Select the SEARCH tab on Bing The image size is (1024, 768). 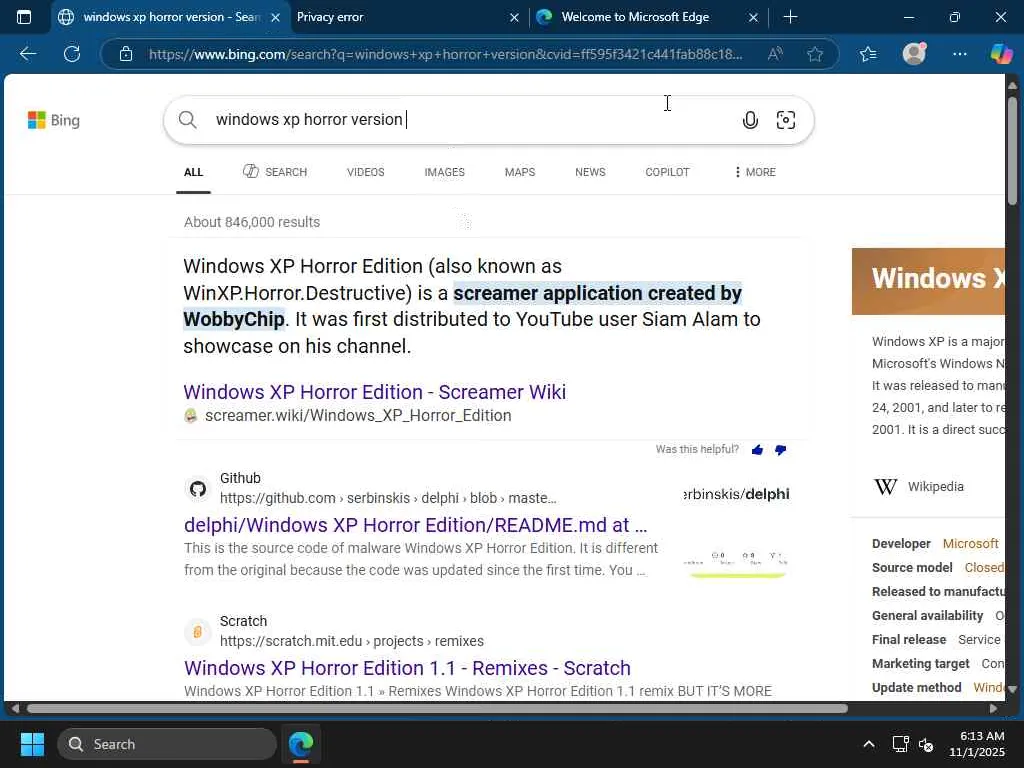point(275,172)
